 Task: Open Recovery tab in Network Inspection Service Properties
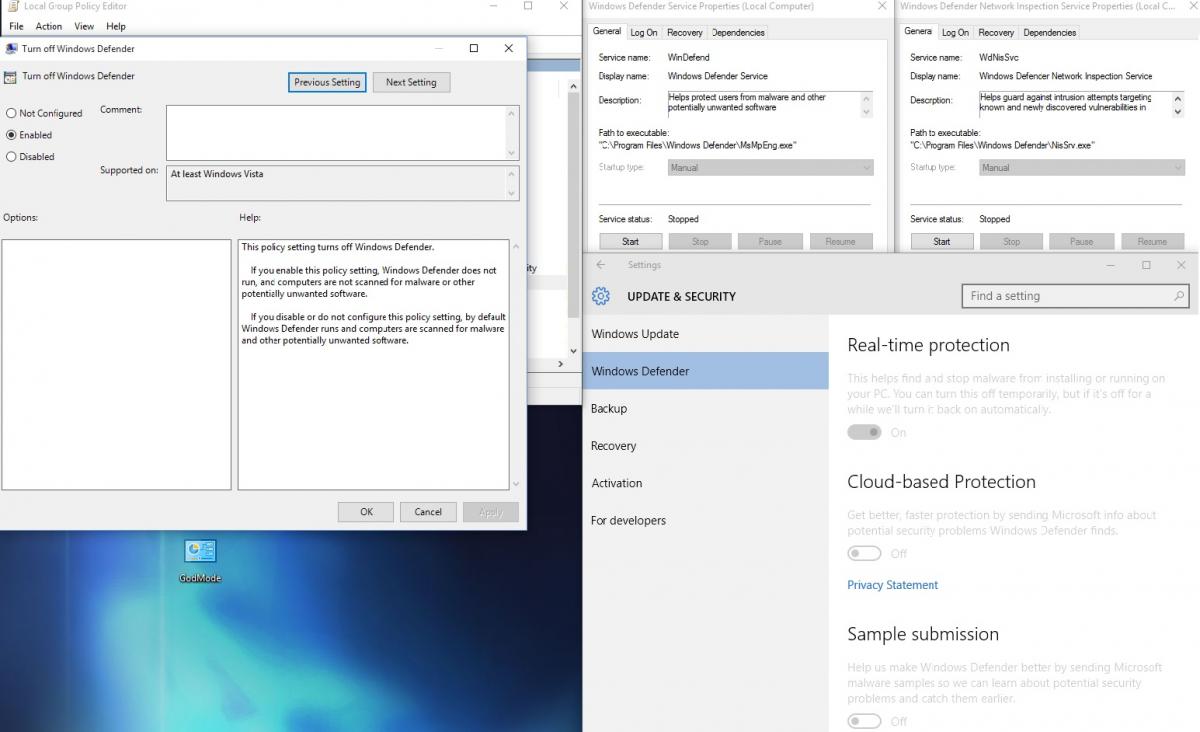996,33
